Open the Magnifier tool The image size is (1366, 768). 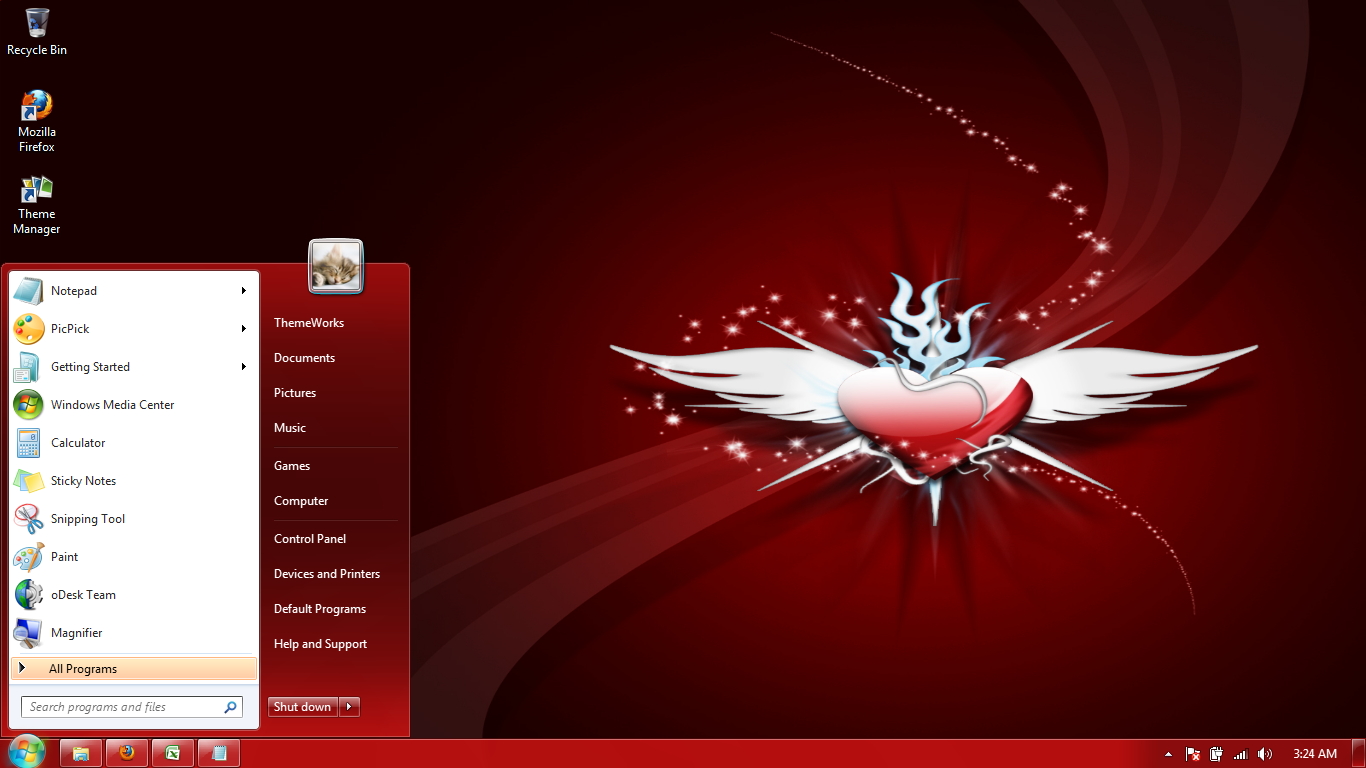click(x=76, y=632)
